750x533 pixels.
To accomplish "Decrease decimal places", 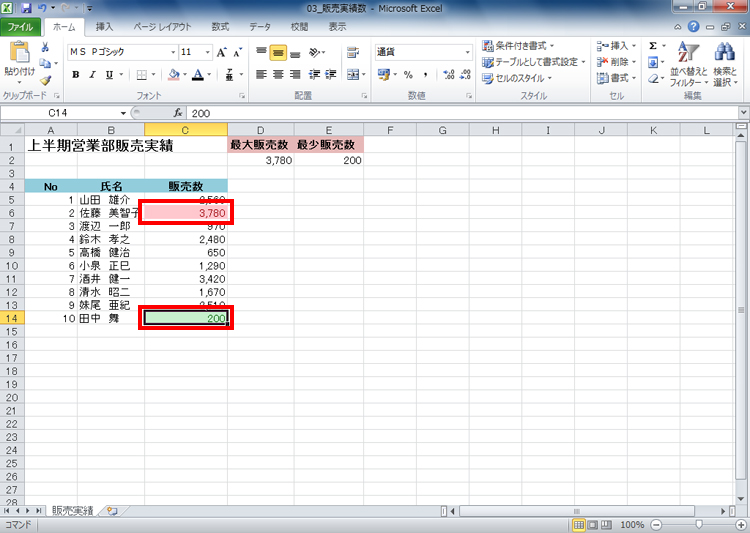I will [x=465, y=74].
